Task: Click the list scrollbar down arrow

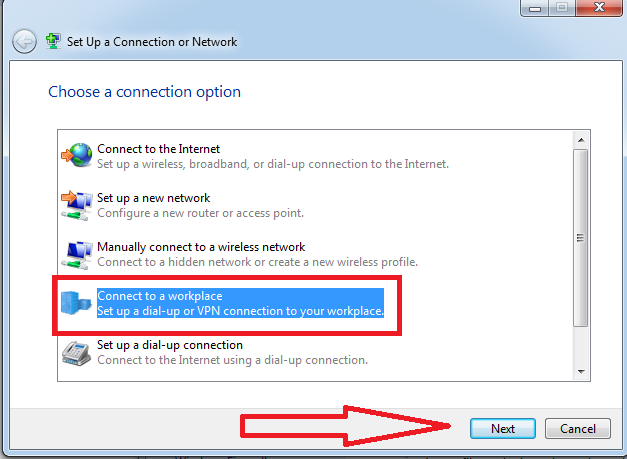Action: pos(581,372)
